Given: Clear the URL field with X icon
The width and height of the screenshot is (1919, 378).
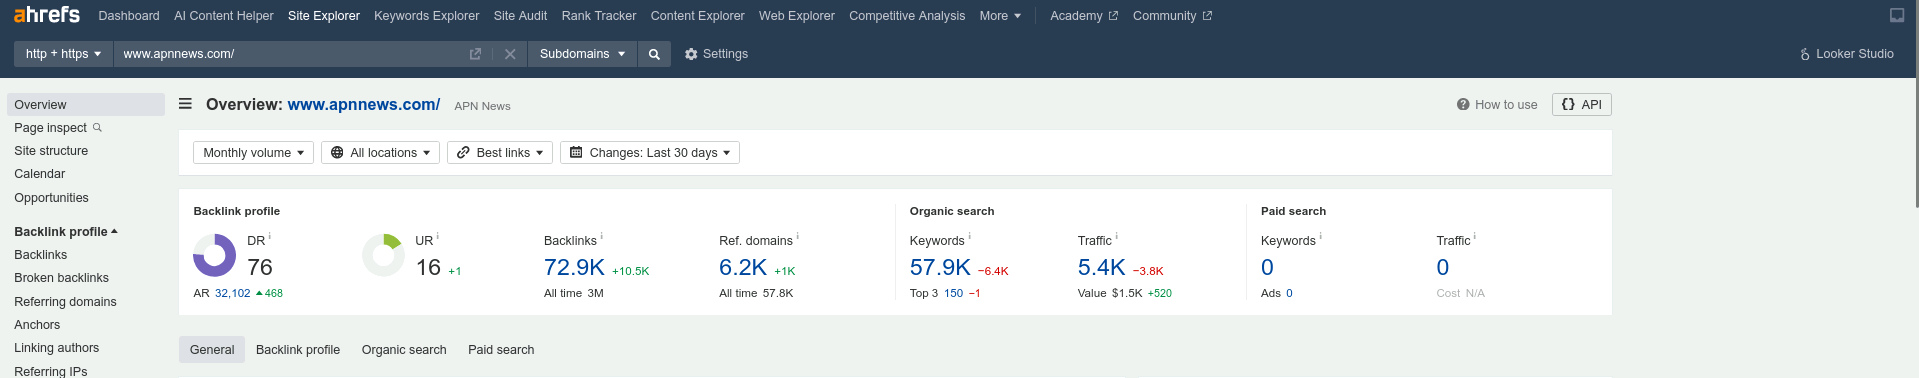Looking at the screenshot, I should [x=510, y=54].
